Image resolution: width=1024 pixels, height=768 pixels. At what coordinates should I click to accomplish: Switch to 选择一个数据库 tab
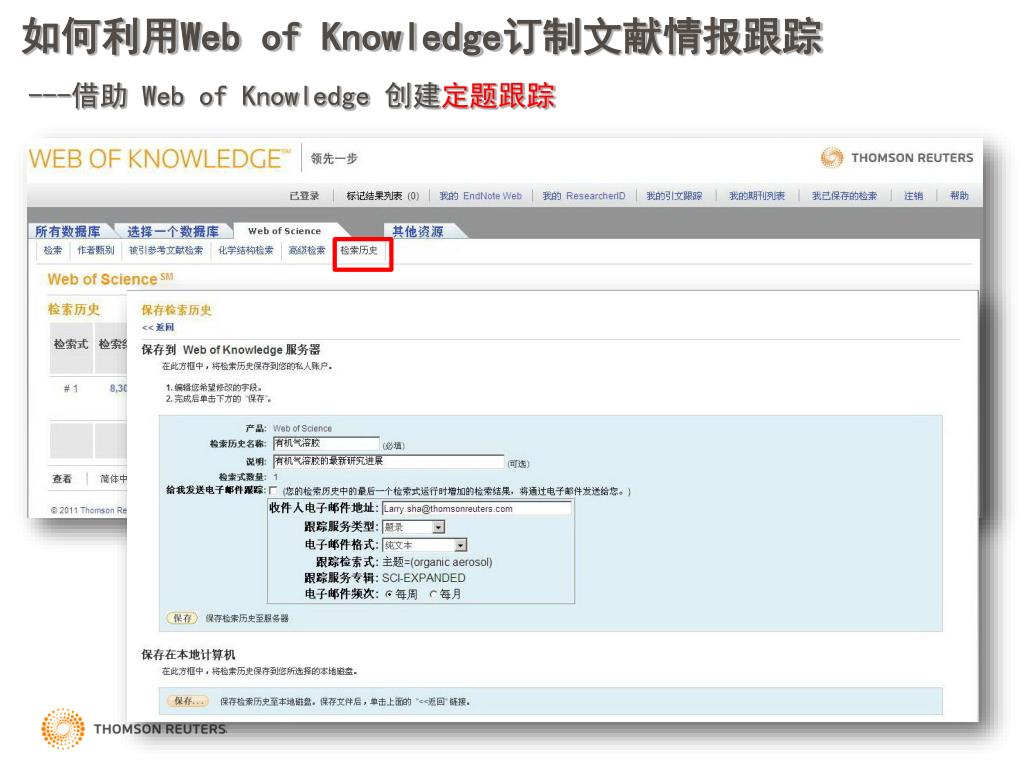(x=173, y=231)
